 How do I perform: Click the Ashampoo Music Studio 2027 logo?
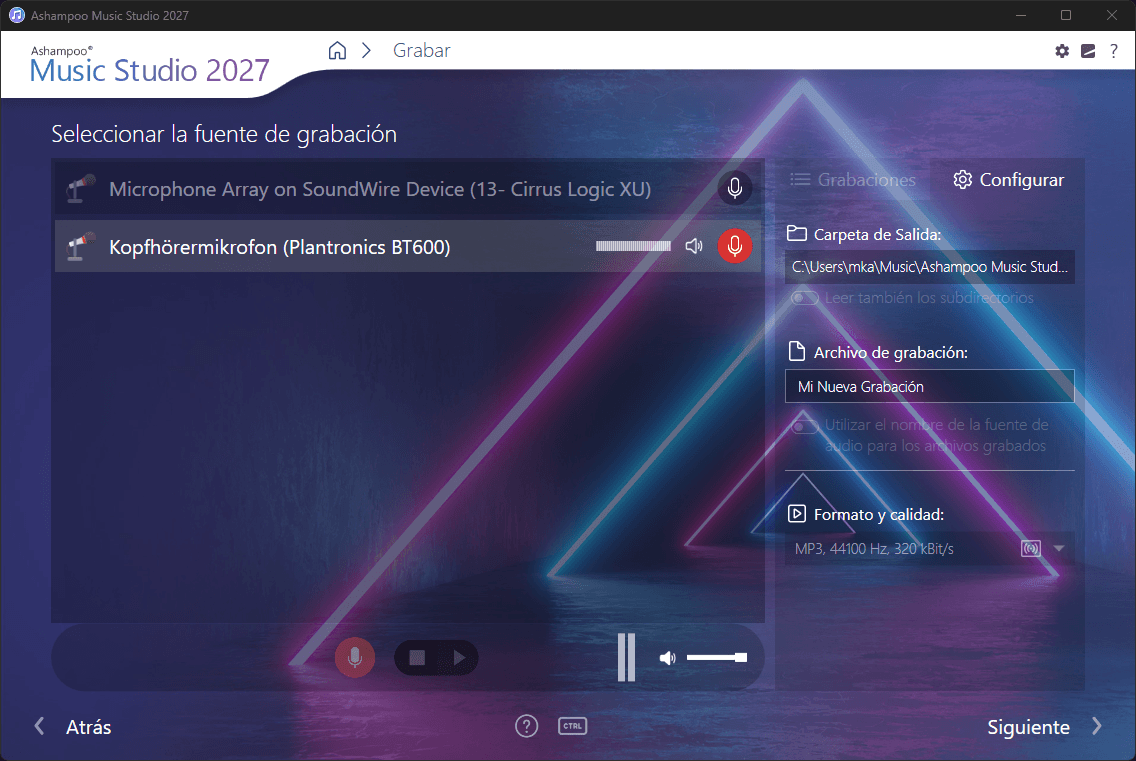click(x=149, y=65)
